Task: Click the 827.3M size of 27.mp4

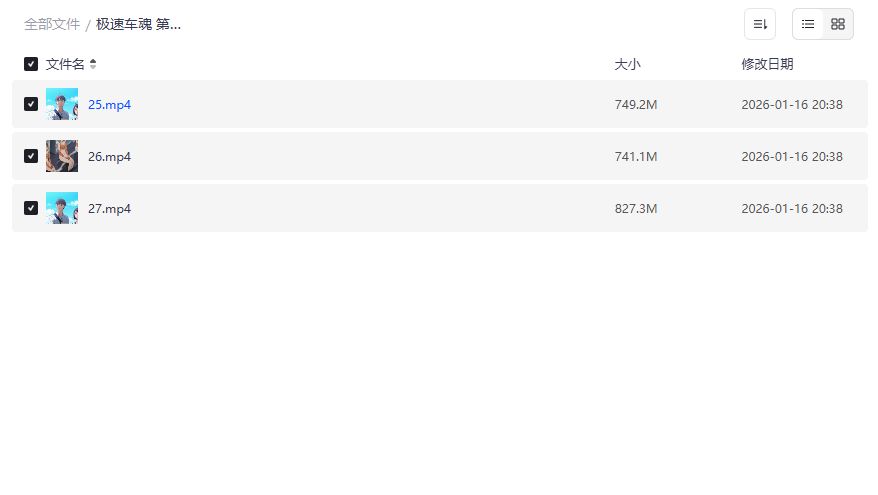Action: 636,208
